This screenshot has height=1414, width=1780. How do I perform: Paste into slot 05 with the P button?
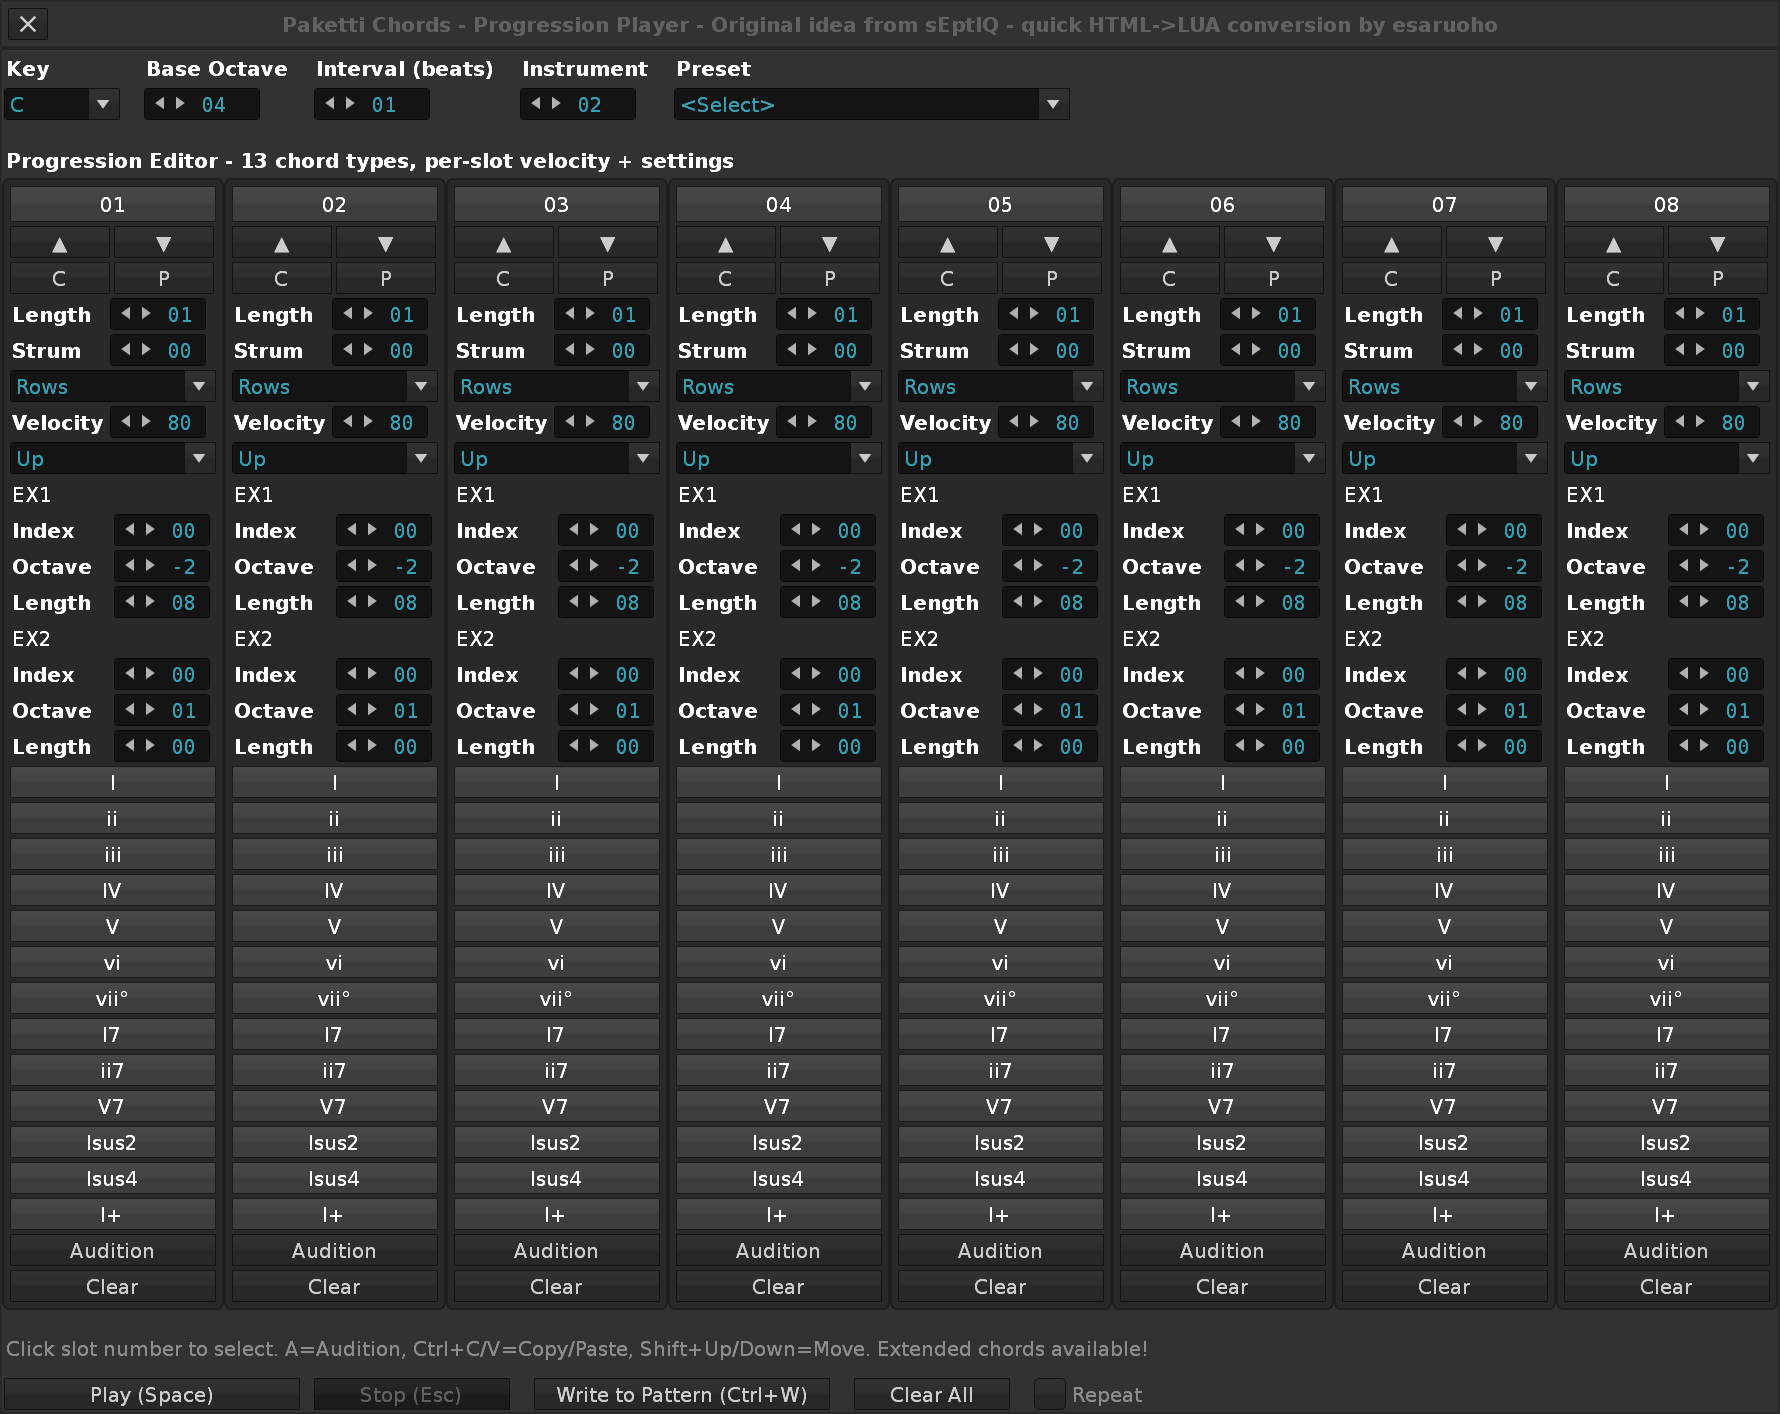tap(1052, 278)
